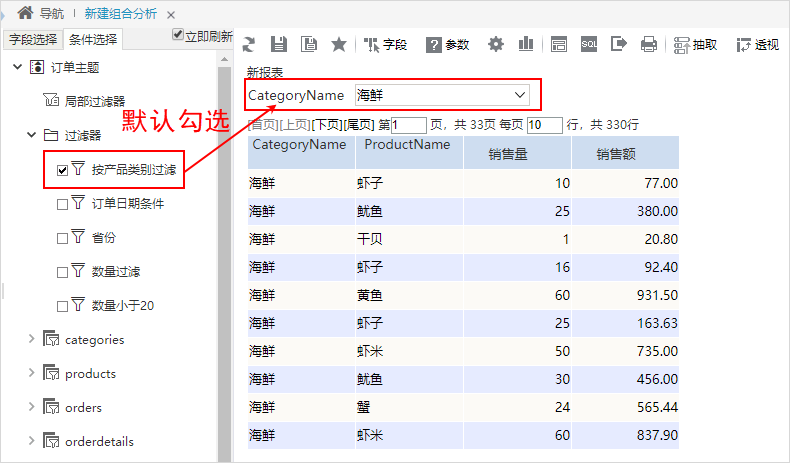Click funnel icon of 省份
This screenshot has width=790, height=463.
[x=78, y=236]
